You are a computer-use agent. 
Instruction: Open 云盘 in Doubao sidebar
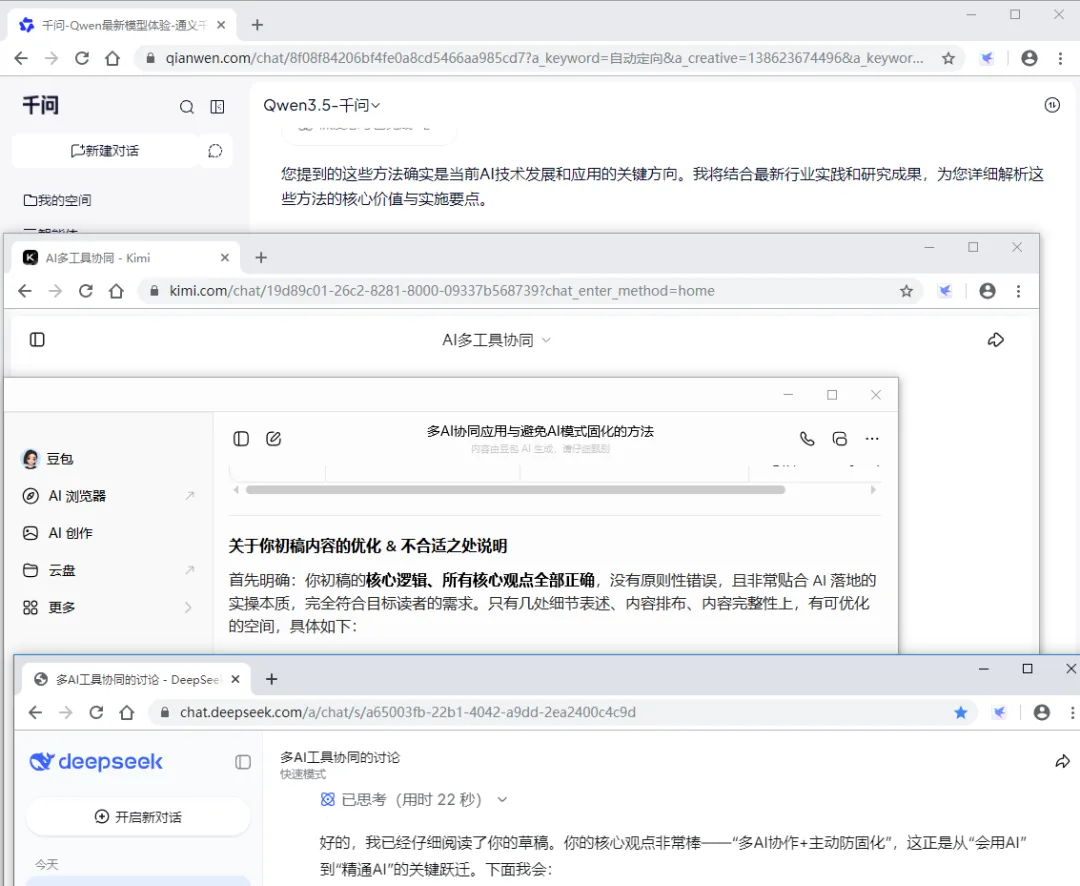point(62,570)
